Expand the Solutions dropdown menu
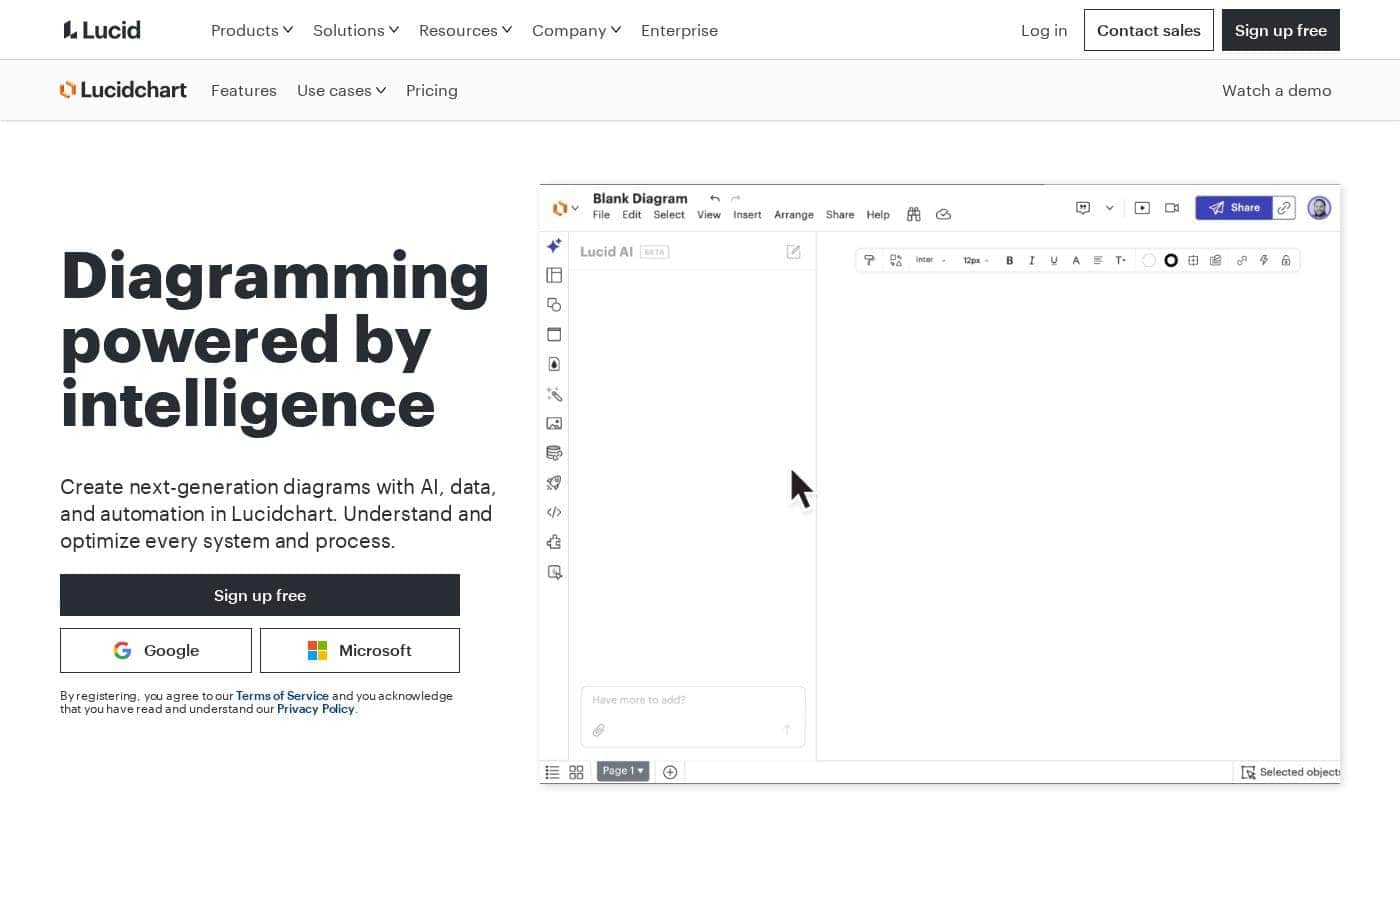 click(x=356, y=30)
